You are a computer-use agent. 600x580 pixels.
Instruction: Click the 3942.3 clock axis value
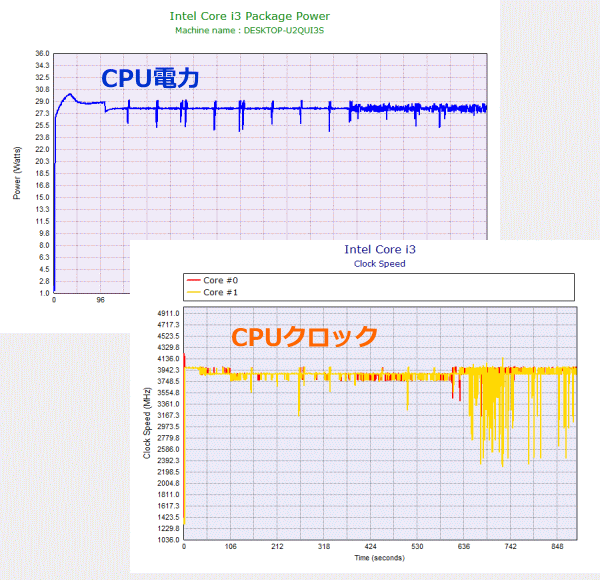pos(168,370)
